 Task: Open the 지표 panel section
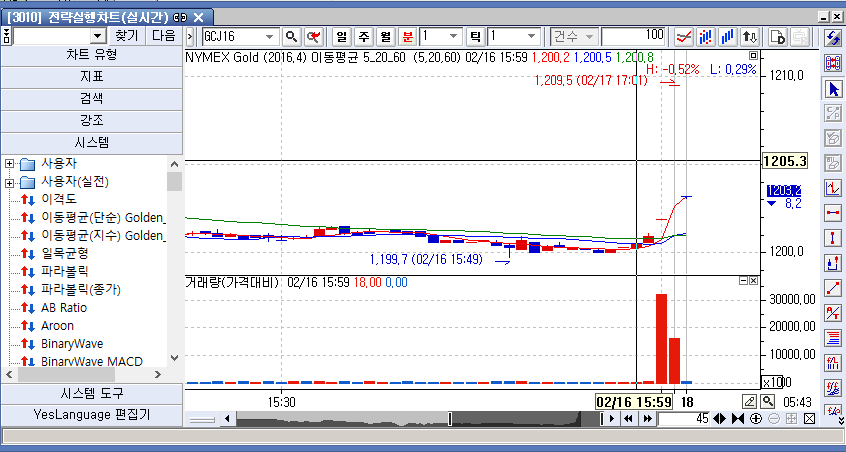(x=91, y=77)
